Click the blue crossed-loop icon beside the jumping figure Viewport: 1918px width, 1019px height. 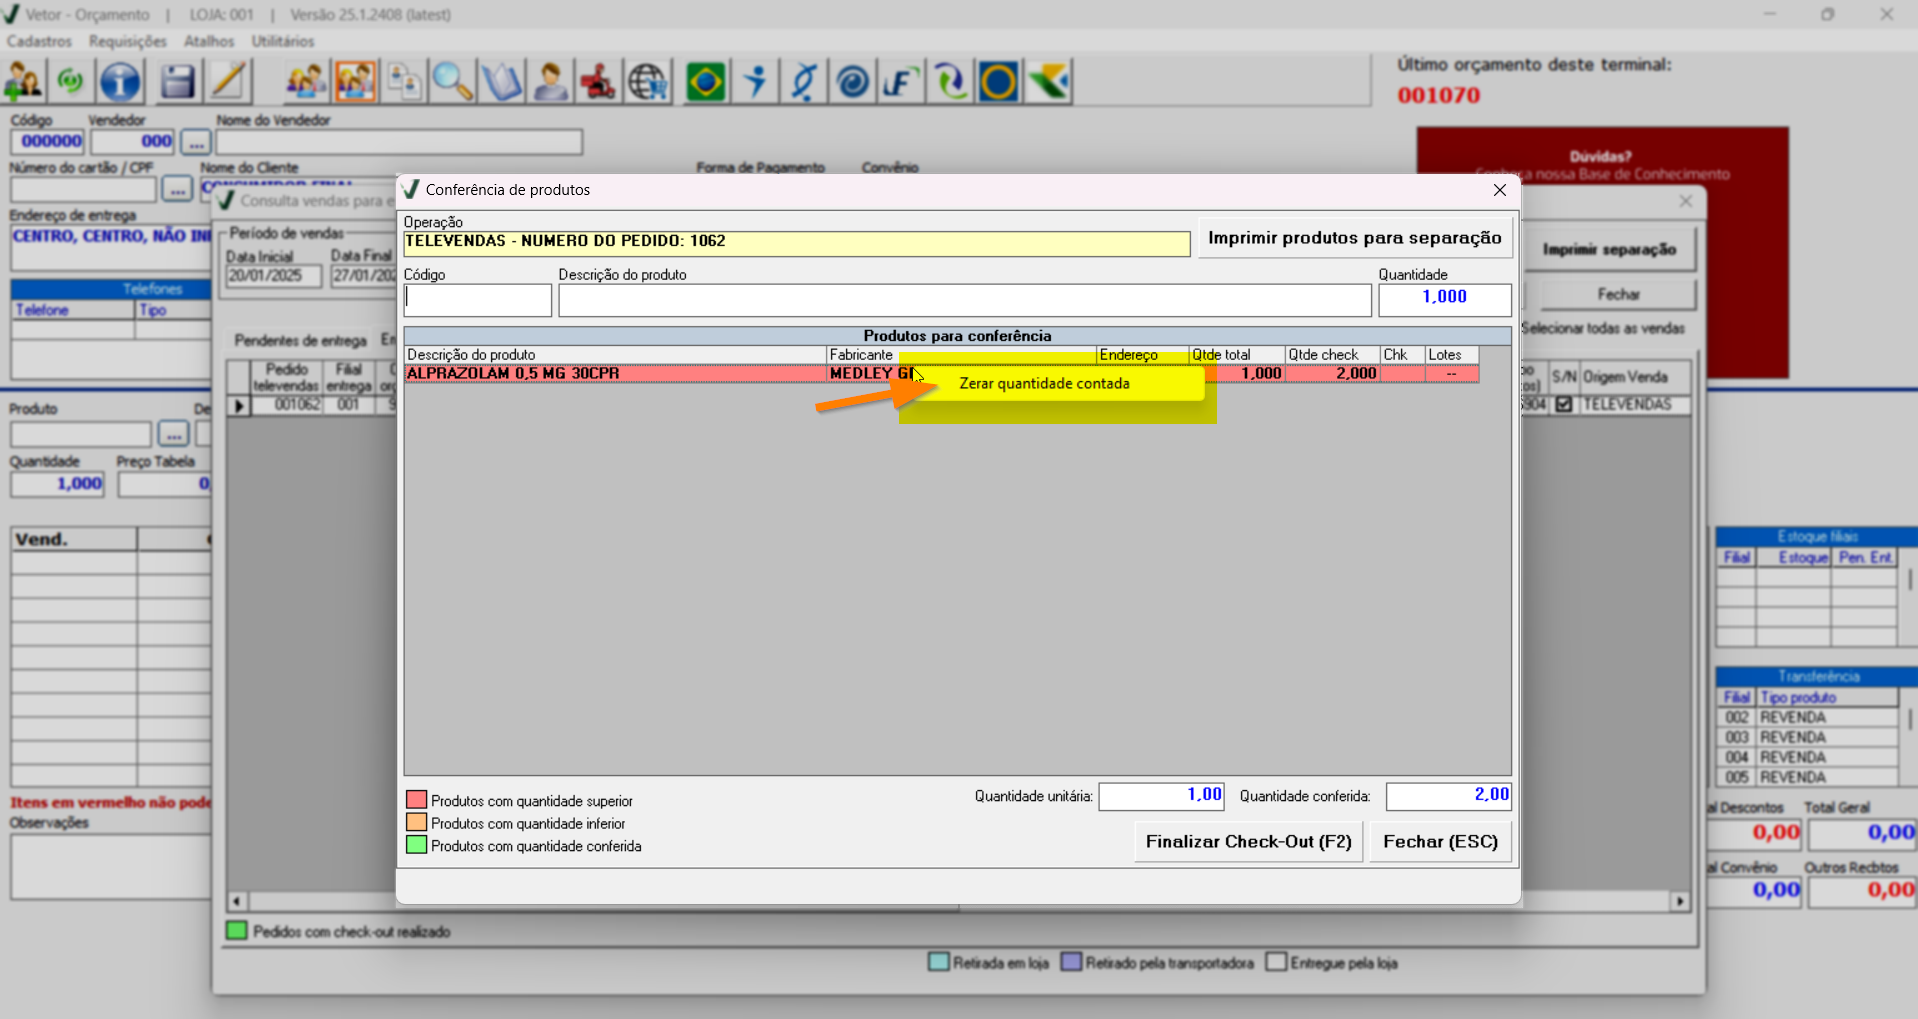[804, 81]
